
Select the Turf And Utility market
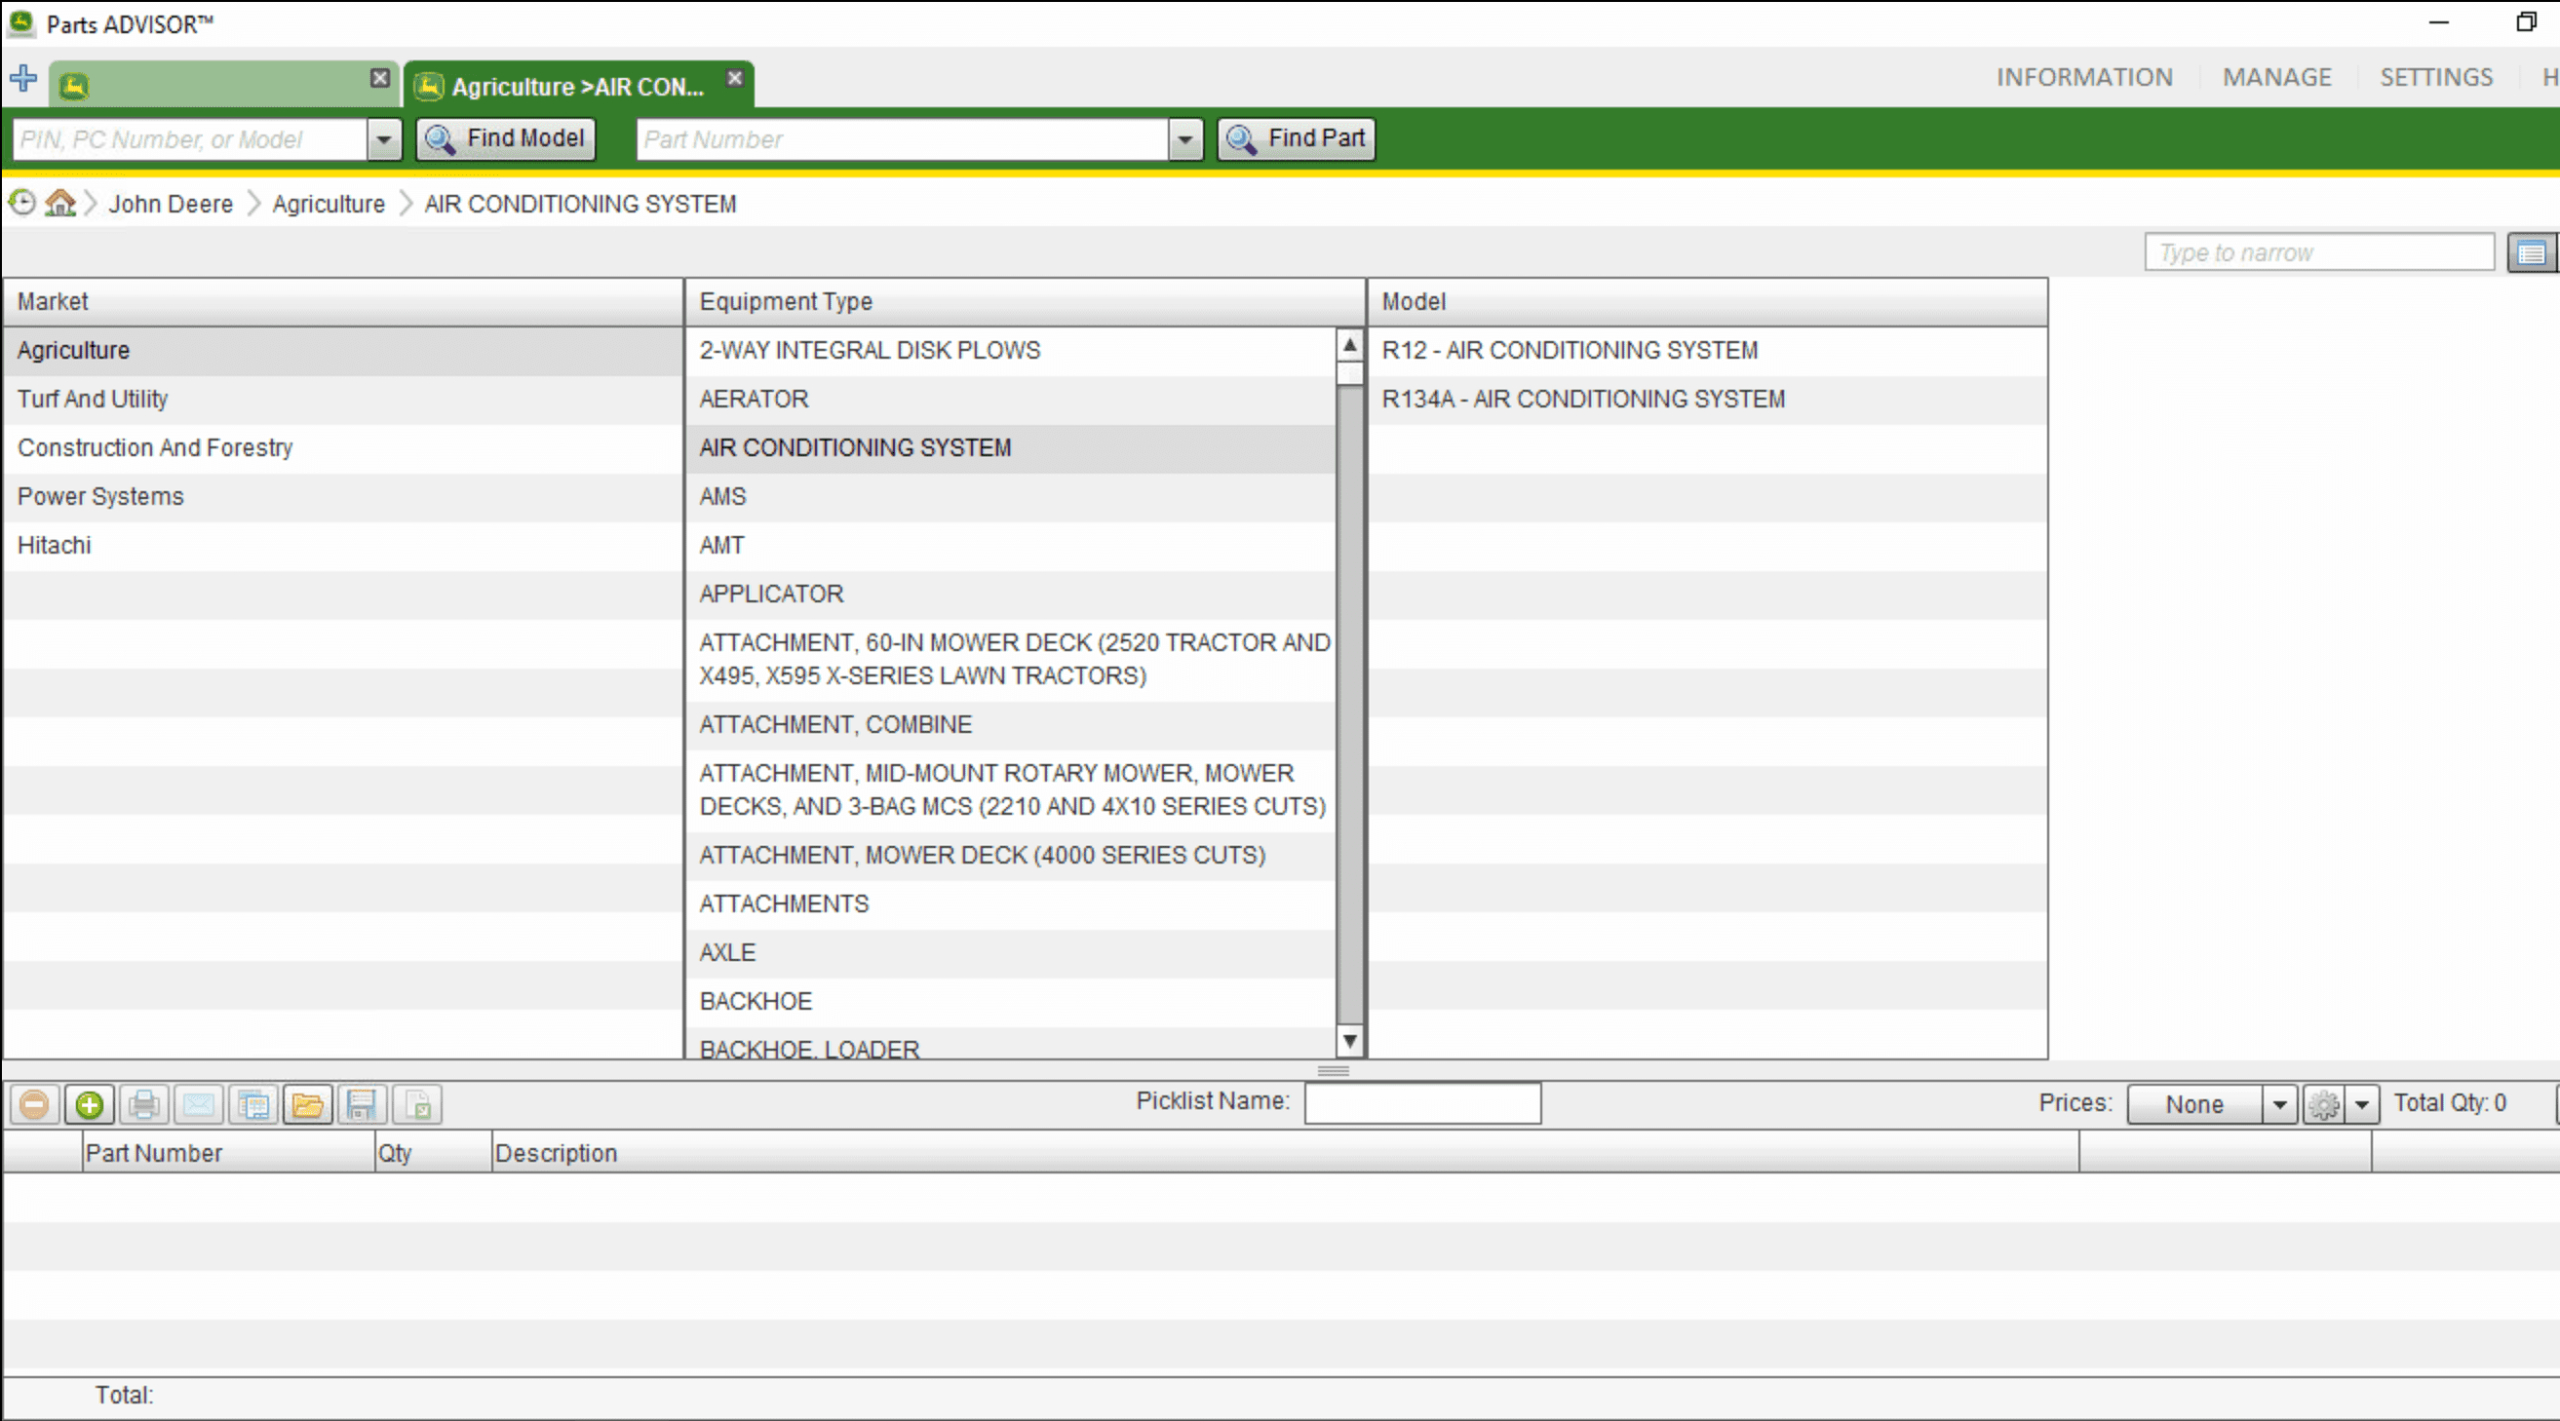(343, 399)
